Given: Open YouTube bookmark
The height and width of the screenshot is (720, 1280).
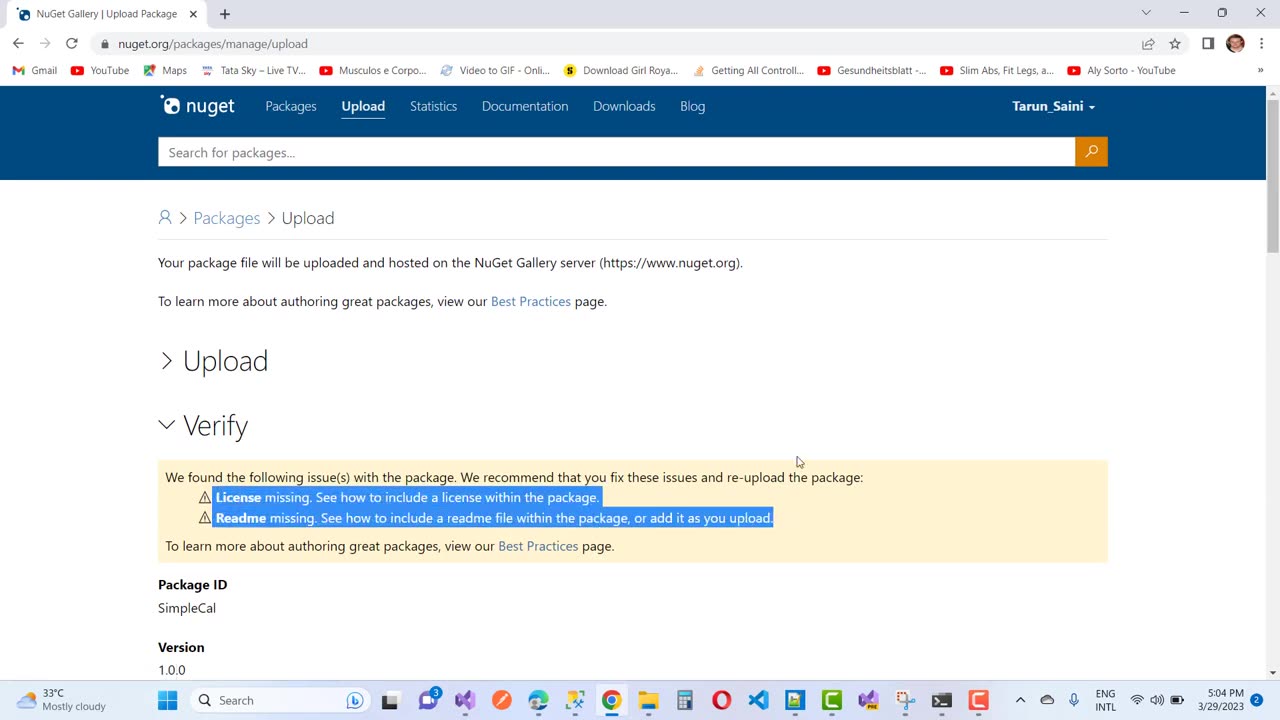Looking at the screenshot, I should pyautogui.click(x=100, y=71).
